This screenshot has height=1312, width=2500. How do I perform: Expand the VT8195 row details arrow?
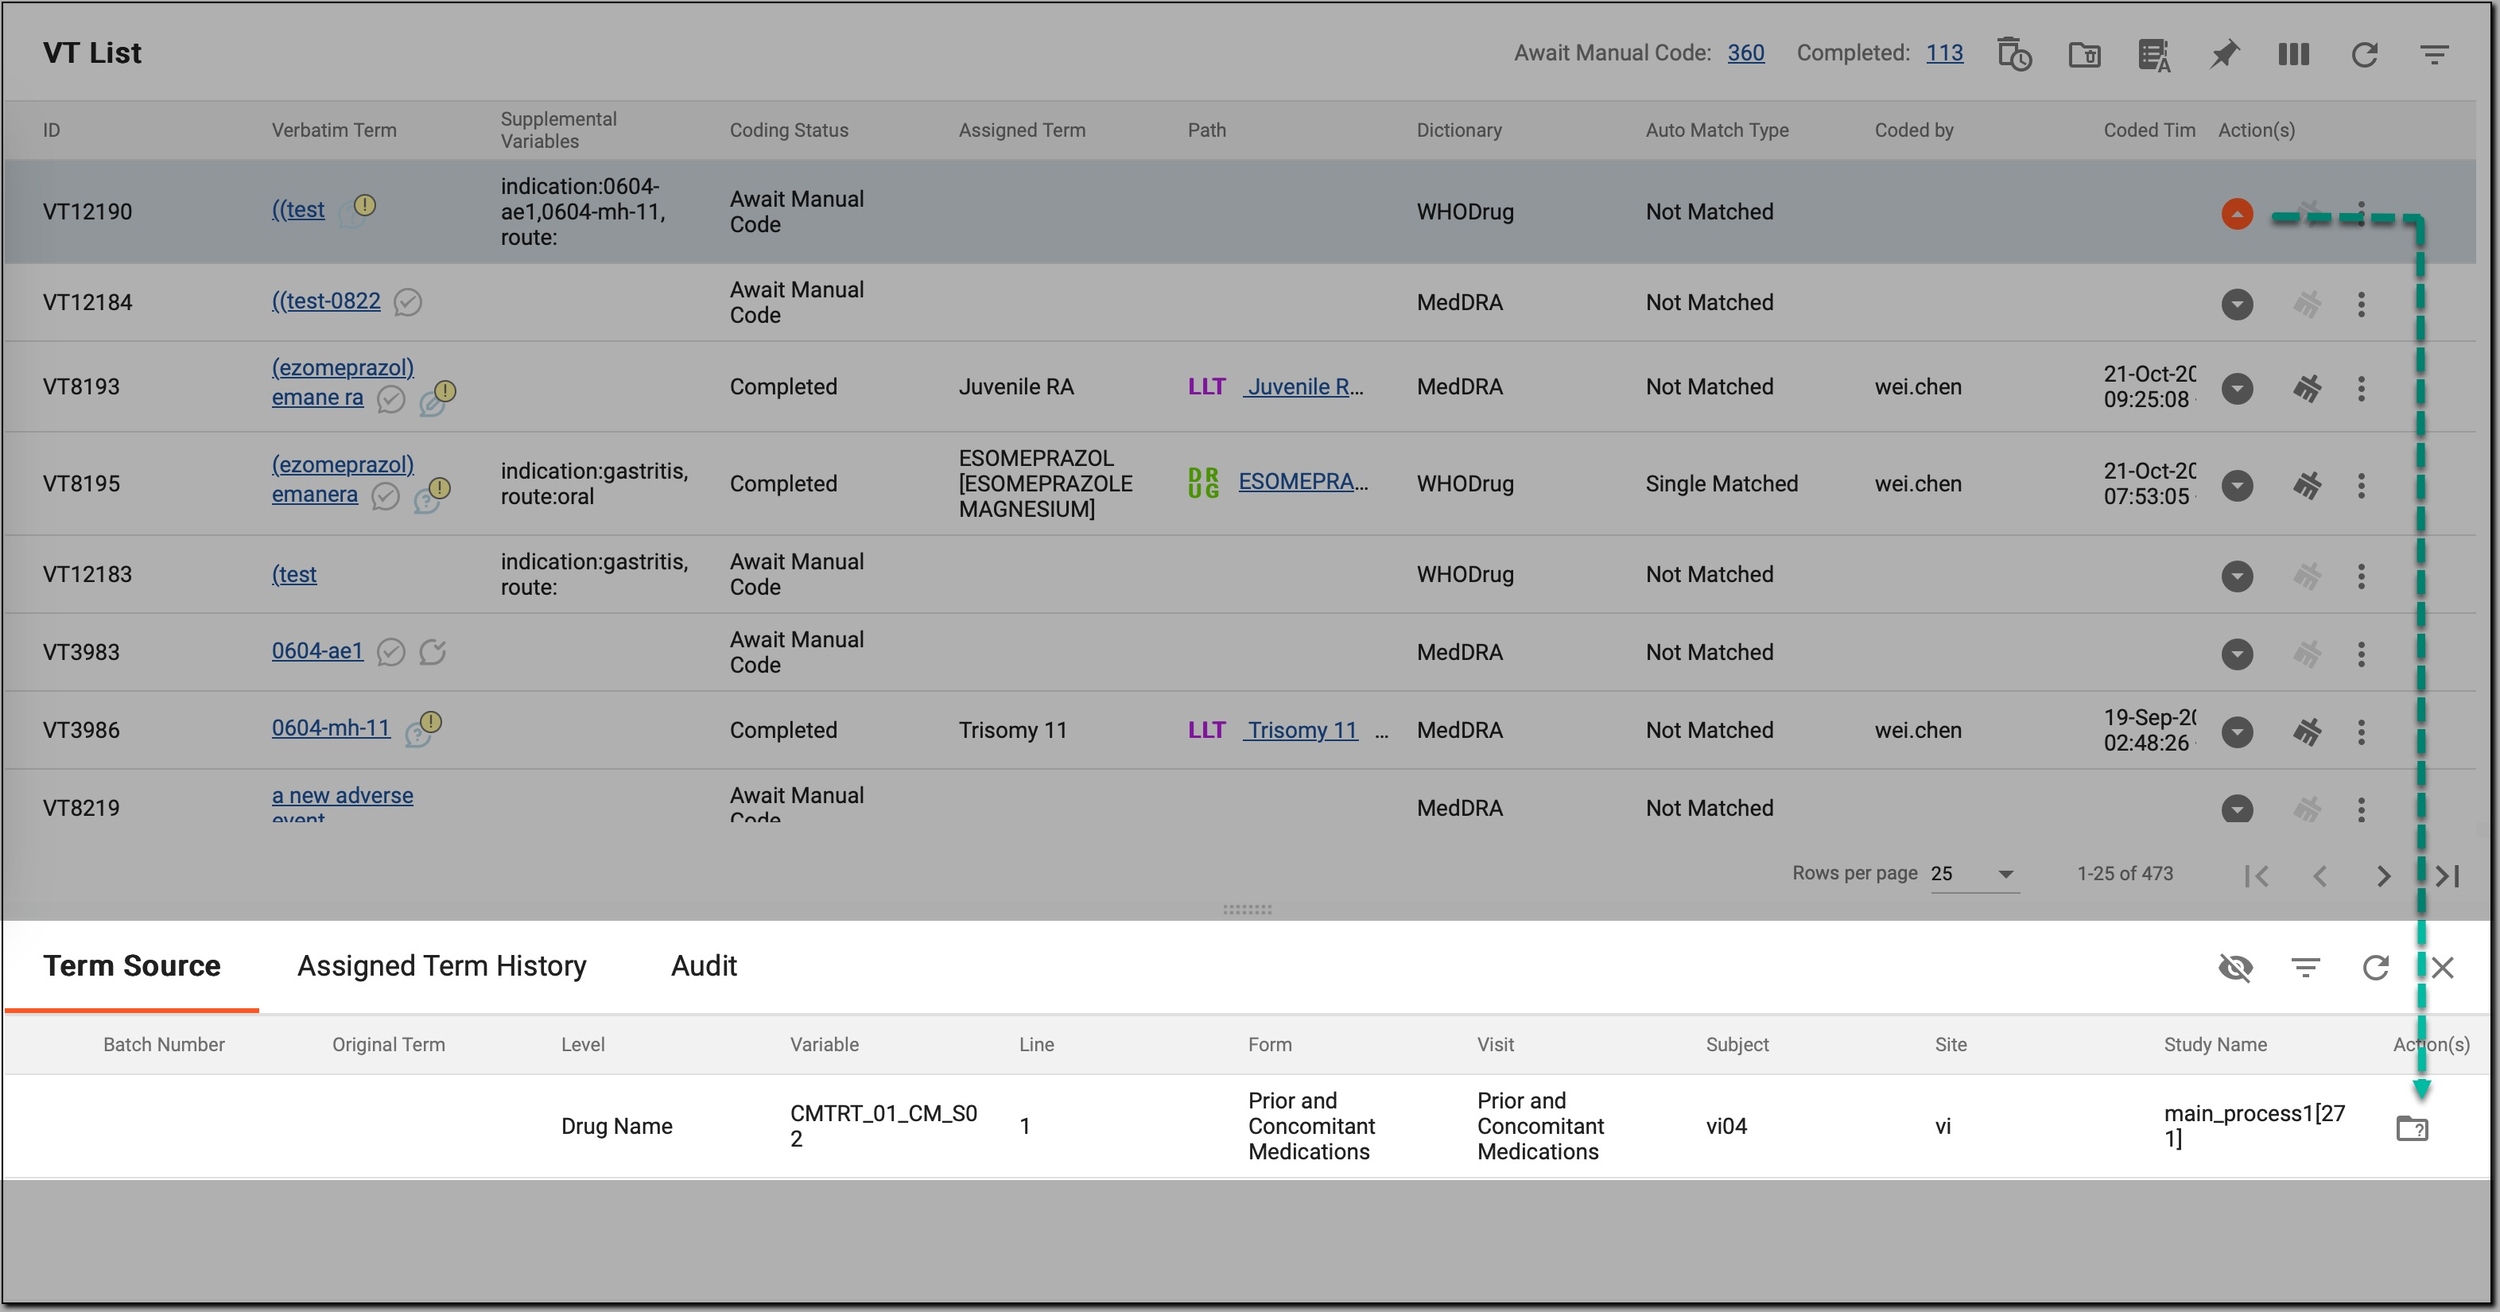[x=2237, y=486]
